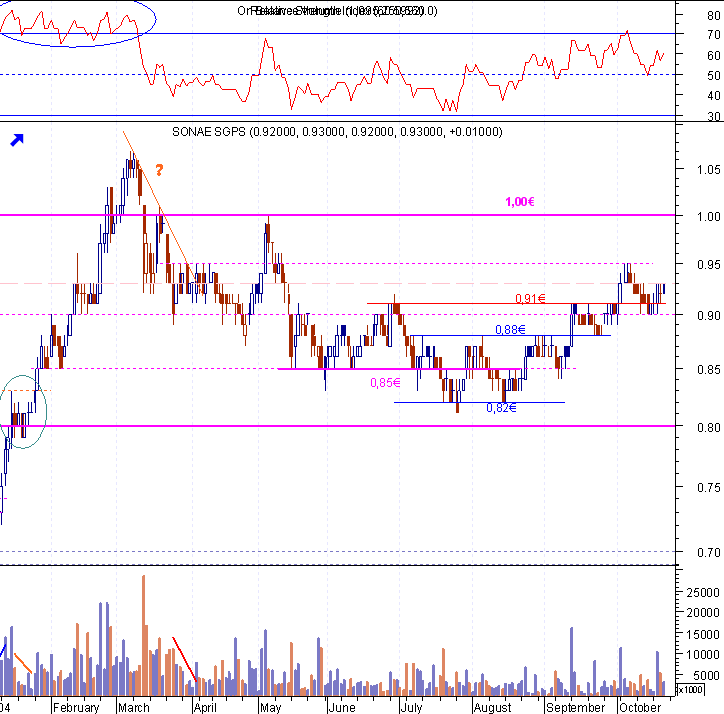
Task: Select the RSI axis value 50
Action: pyautogui.click(x=714, y=75)
